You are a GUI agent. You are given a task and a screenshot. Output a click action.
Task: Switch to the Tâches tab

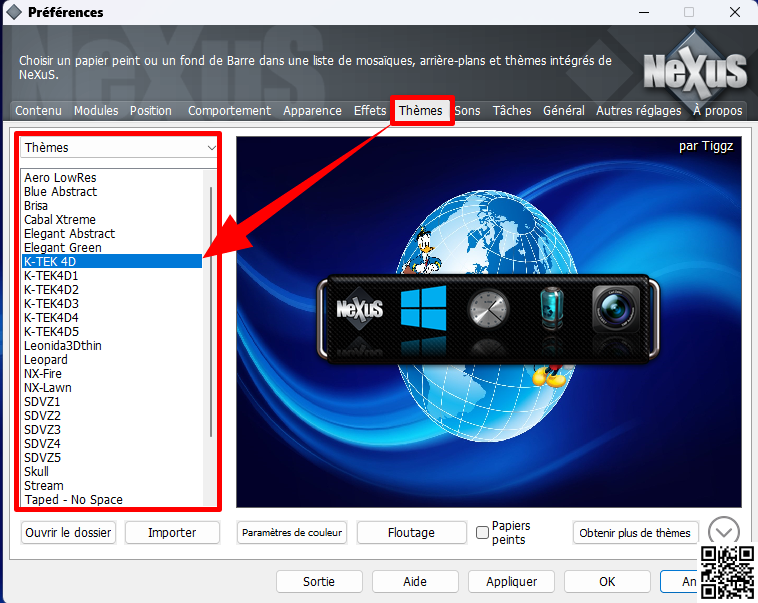512,111
